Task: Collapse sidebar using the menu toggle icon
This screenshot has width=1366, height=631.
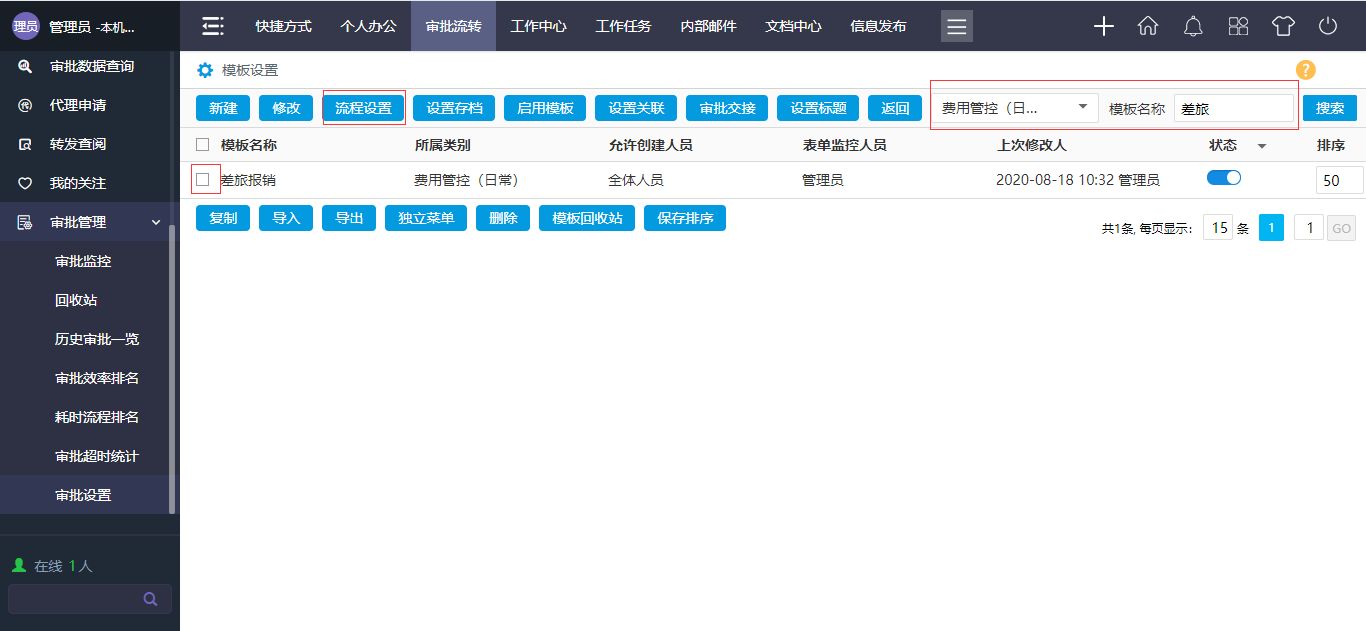Action: coord(212,26)
